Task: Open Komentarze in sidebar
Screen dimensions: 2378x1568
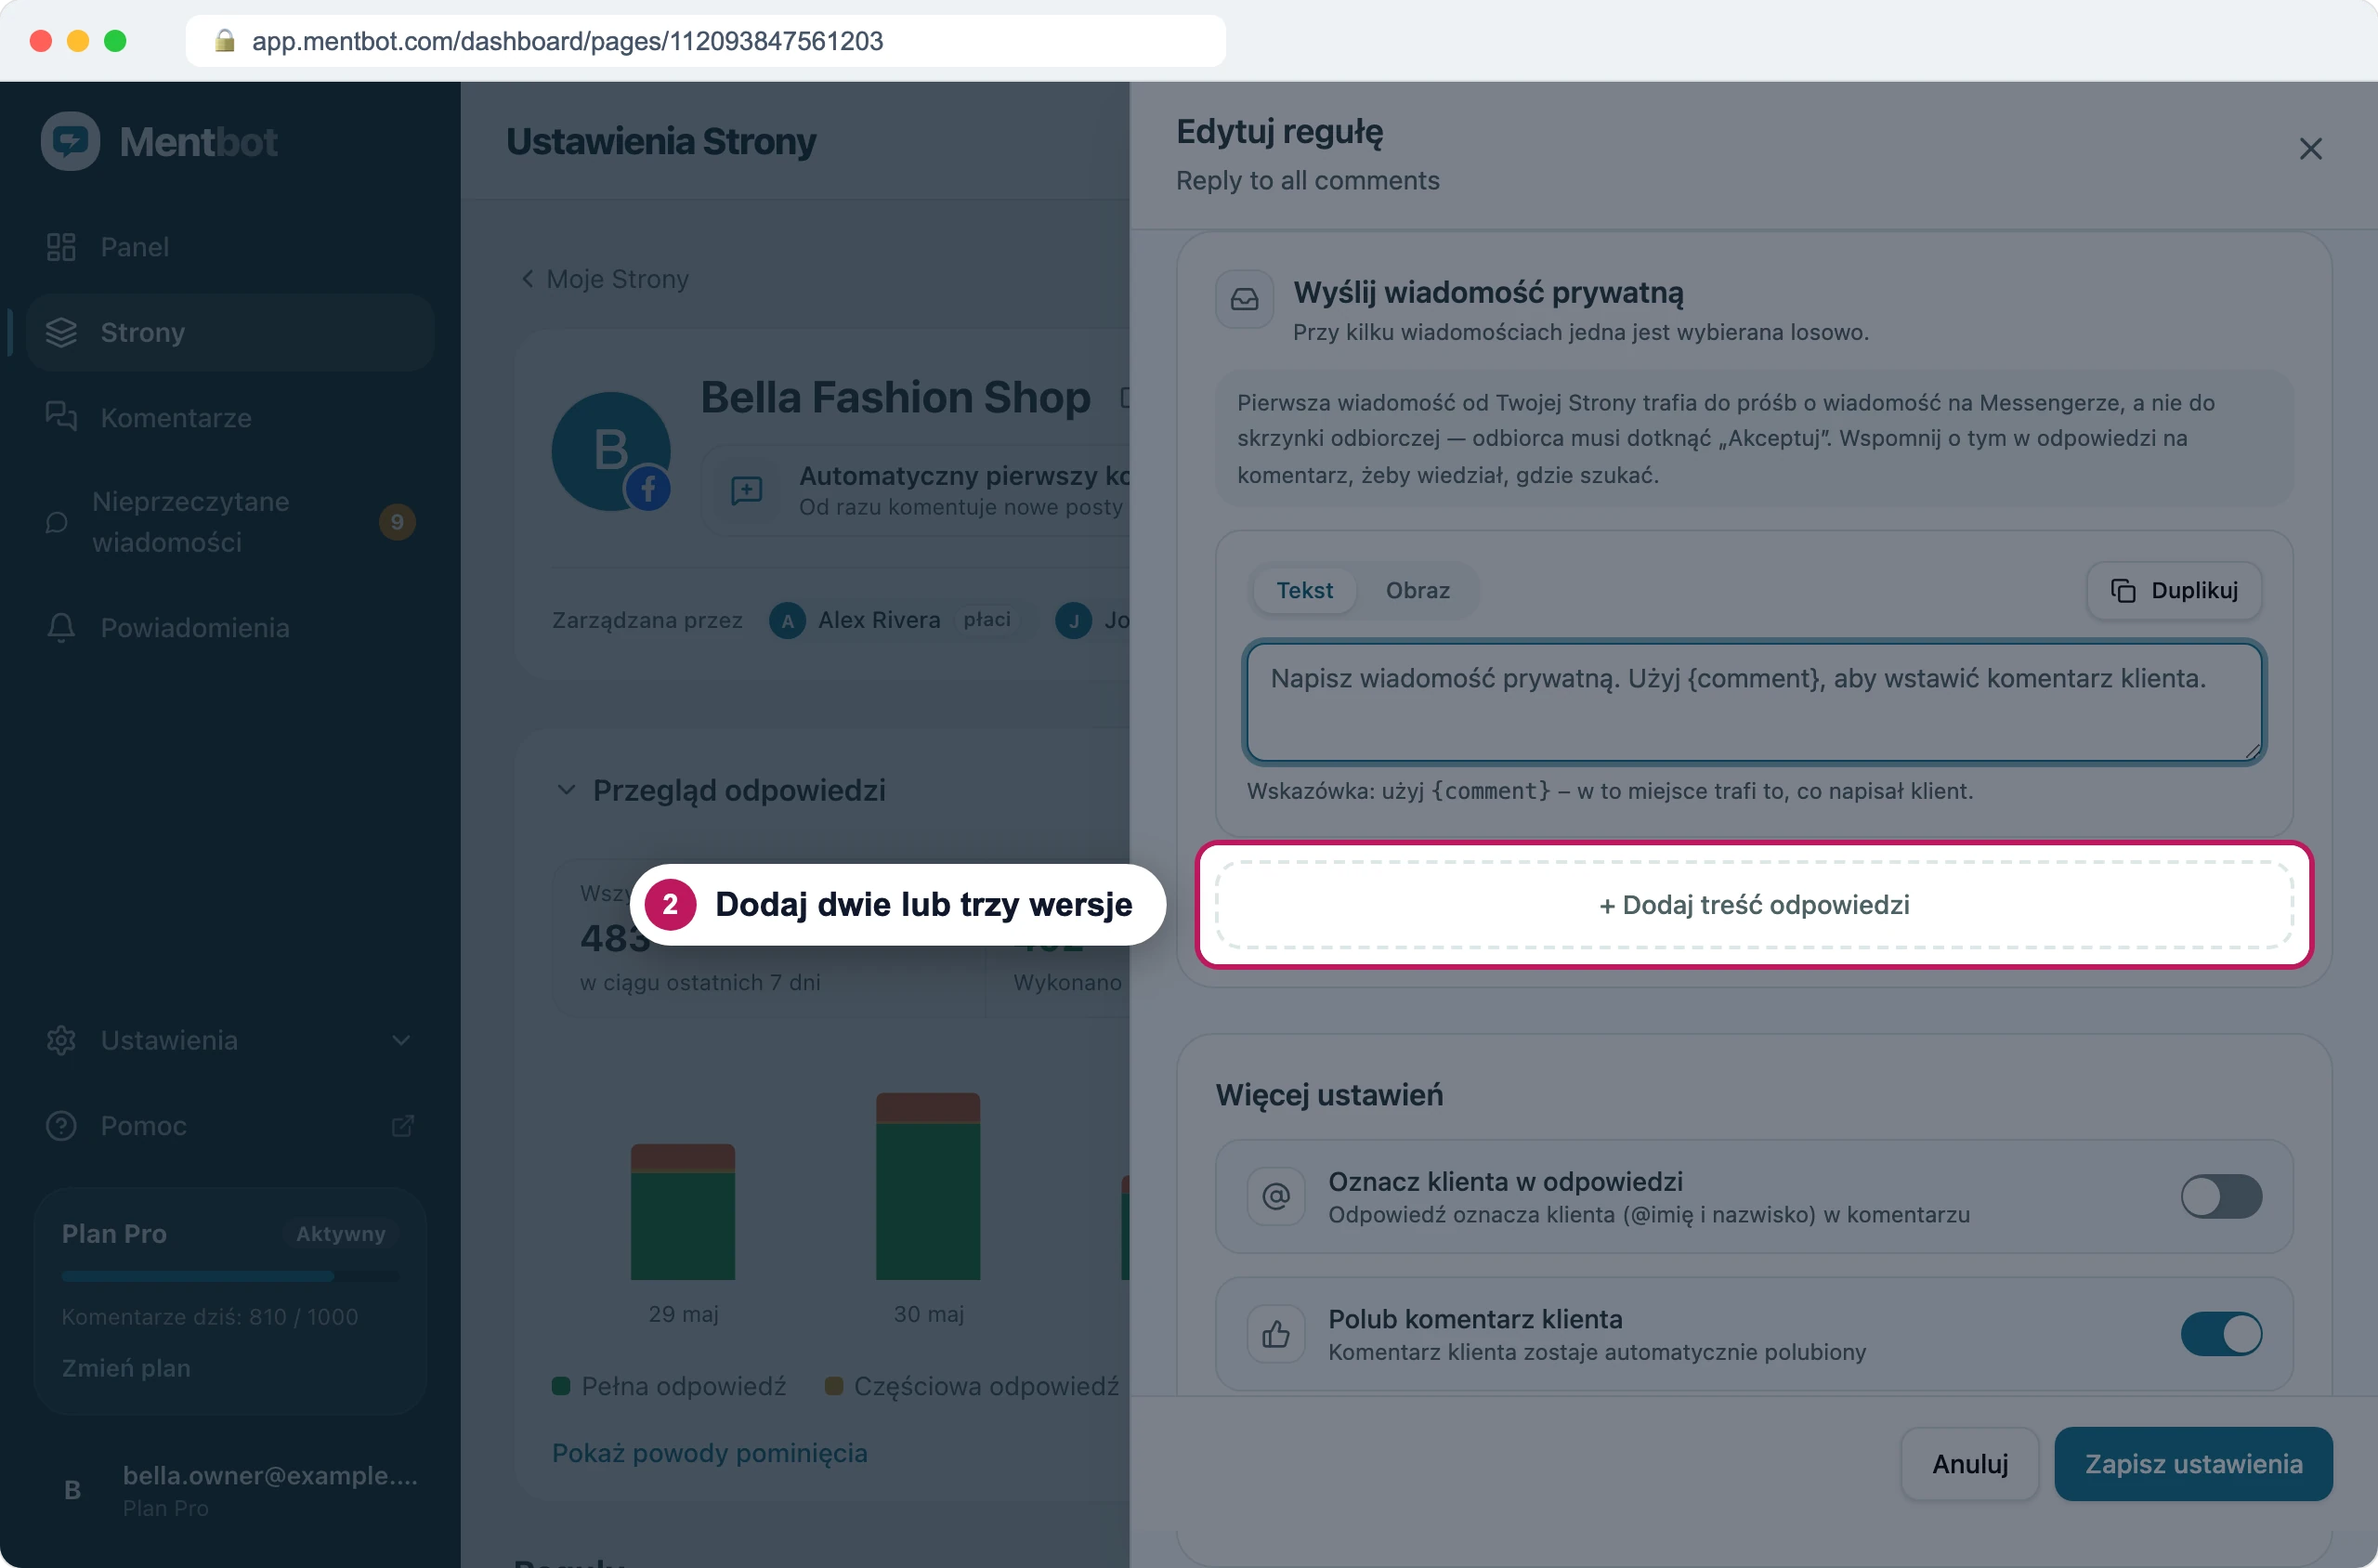Action: click(x=230, y=417)
